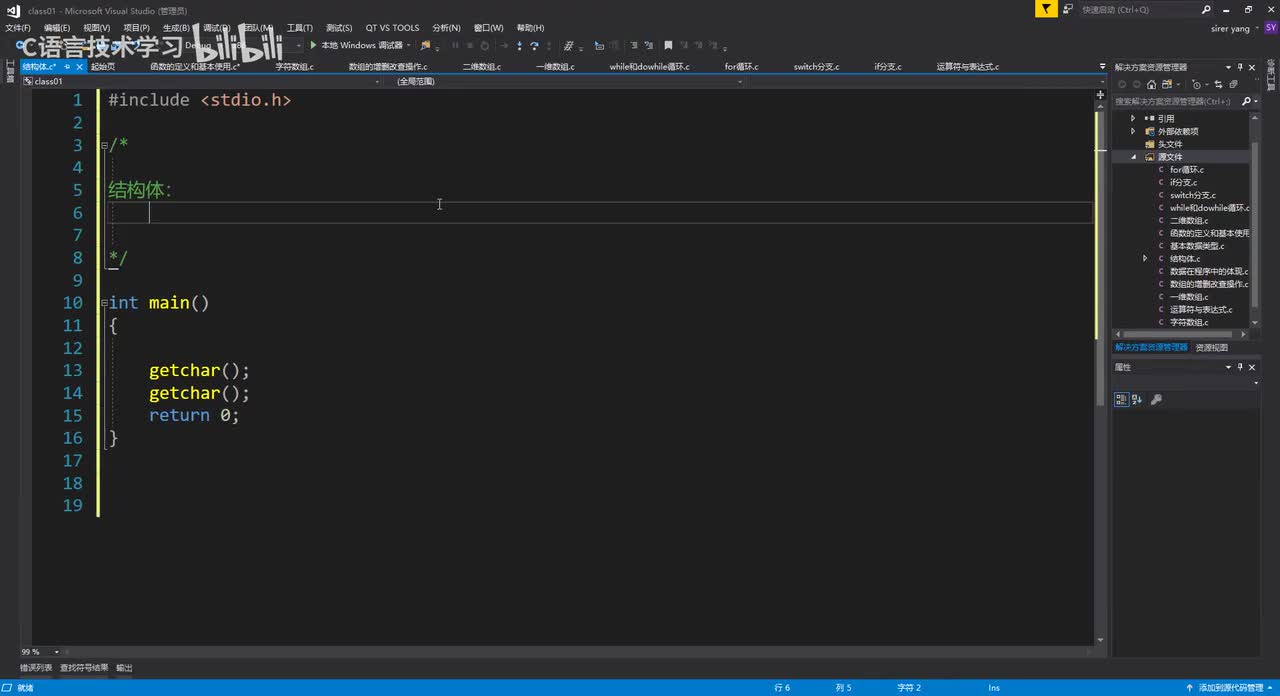Expand the 引用 tree node
The height and width of the screenshot is (696, 1280).
(x=1133, y=118)
